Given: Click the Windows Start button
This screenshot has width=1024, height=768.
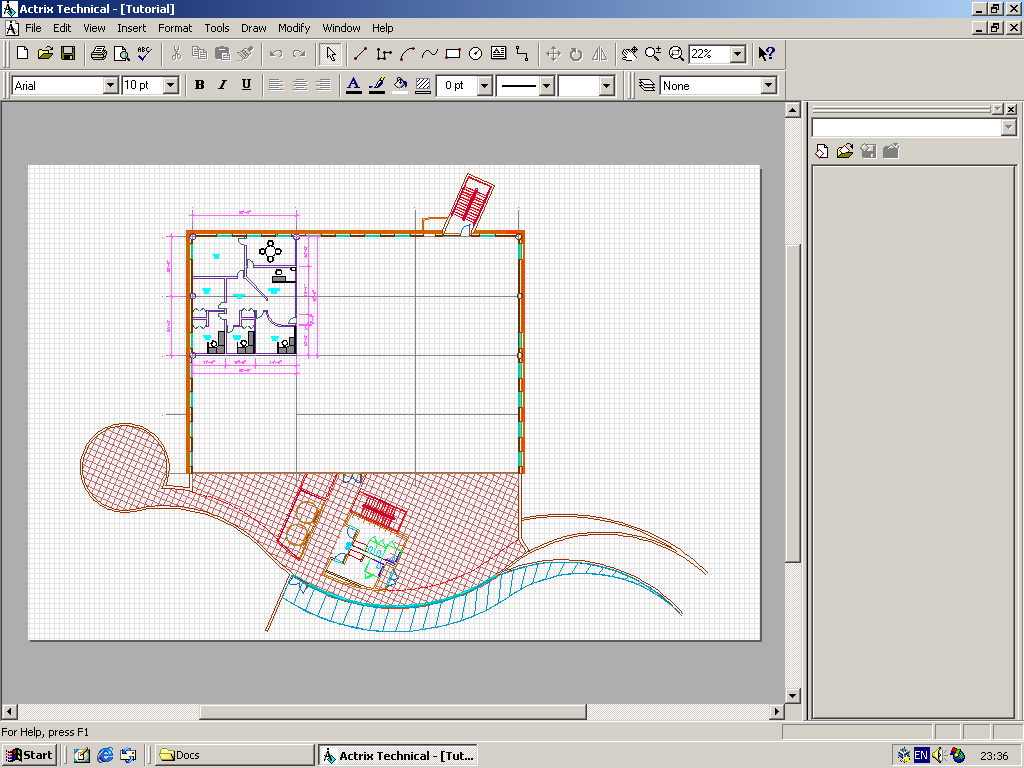Looking at the screenshot, I should pyautogui.click(x=29, y=755).
